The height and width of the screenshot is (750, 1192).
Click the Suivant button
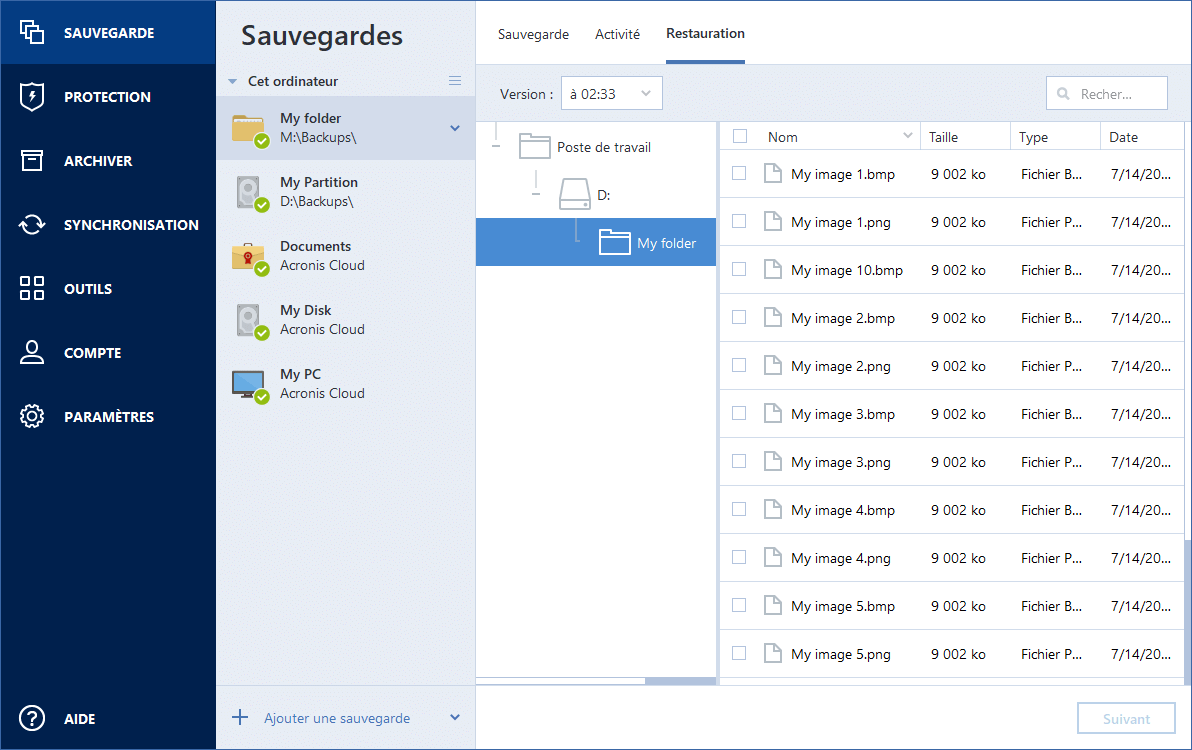tap(1126, 719)
